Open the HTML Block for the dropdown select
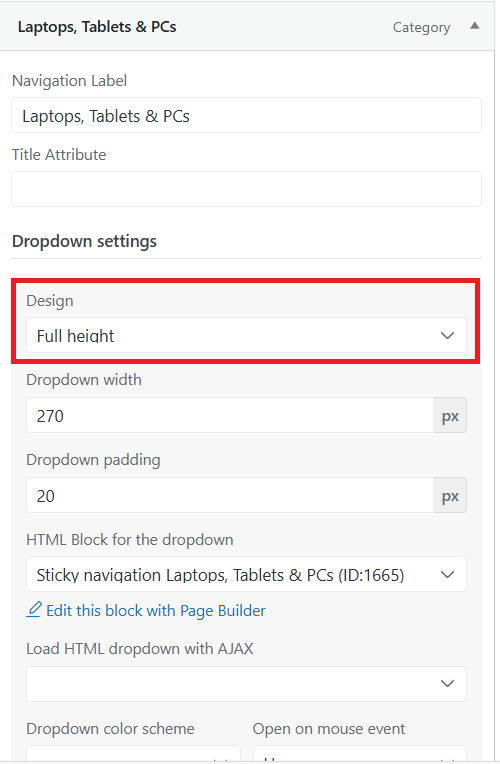This screenshot has width=500, height=764. 246,574
